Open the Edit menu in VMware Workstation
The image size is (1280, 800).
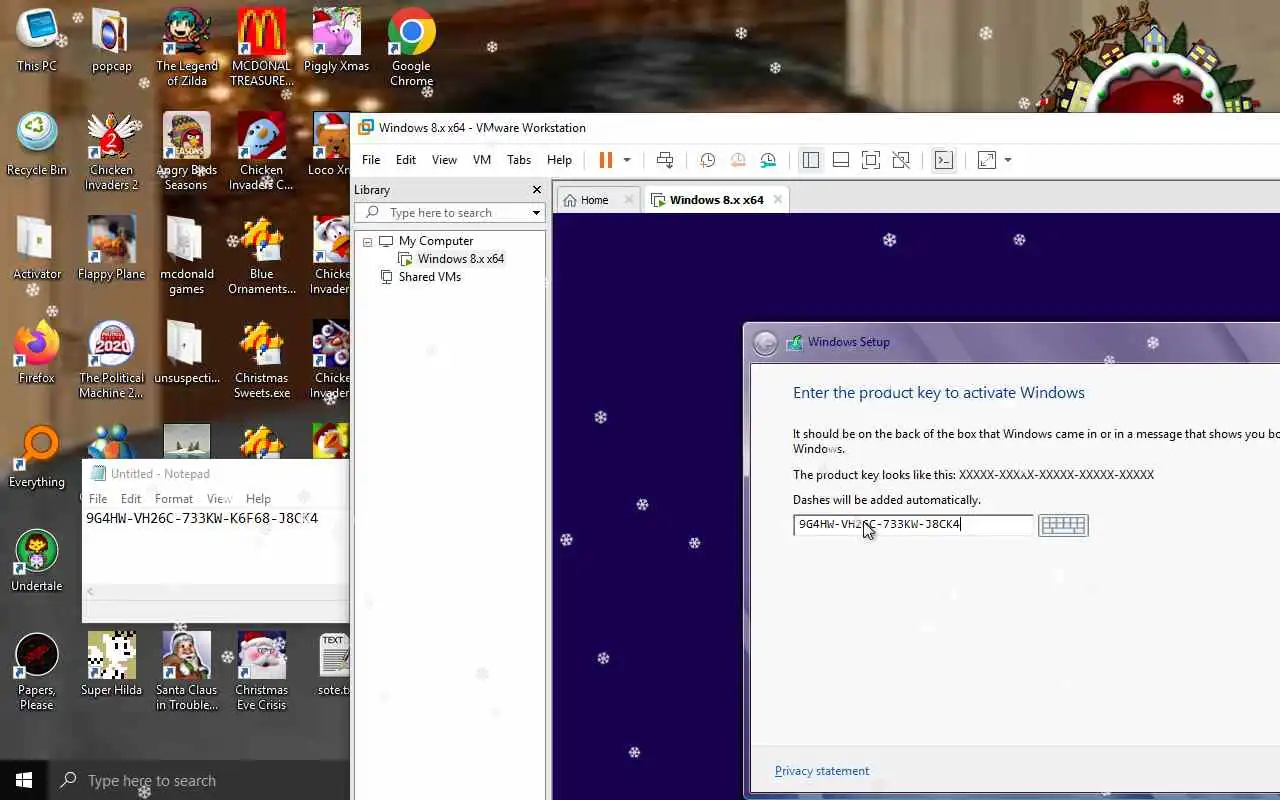(406, 160)
